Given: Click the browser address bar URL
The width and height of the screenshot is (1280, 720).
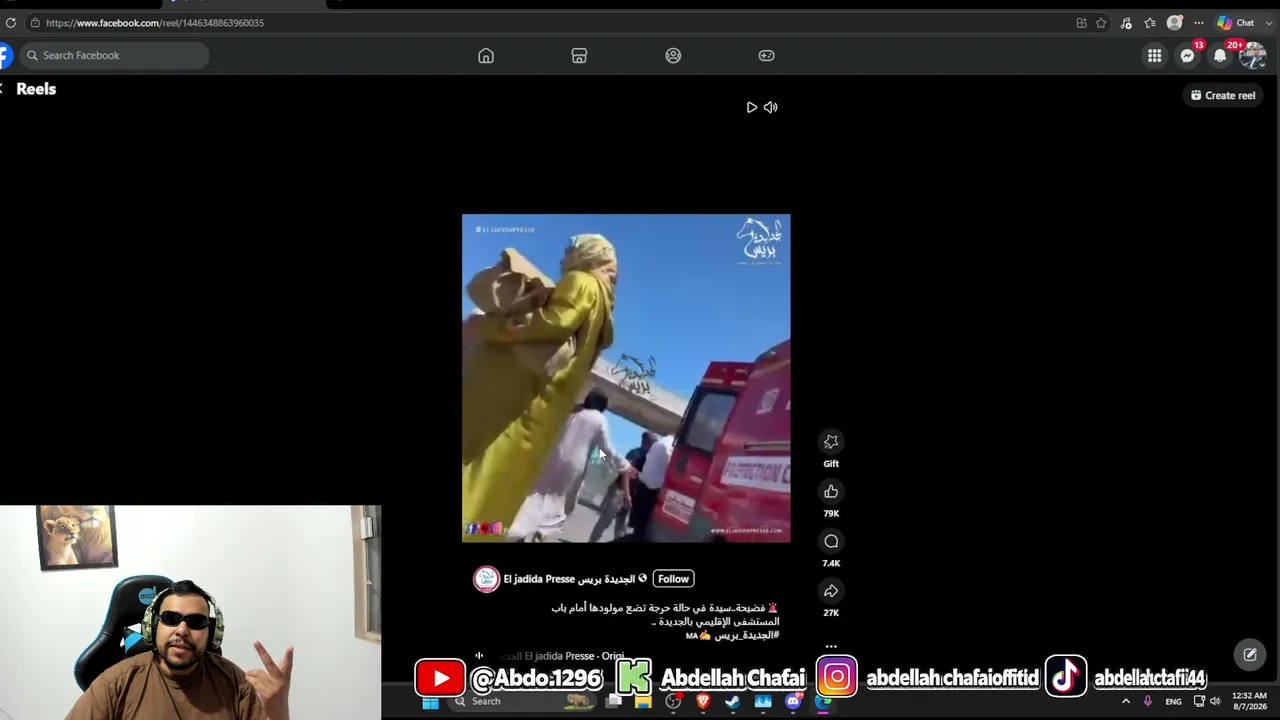Looking at the screenshot, I should click(155, 23).
